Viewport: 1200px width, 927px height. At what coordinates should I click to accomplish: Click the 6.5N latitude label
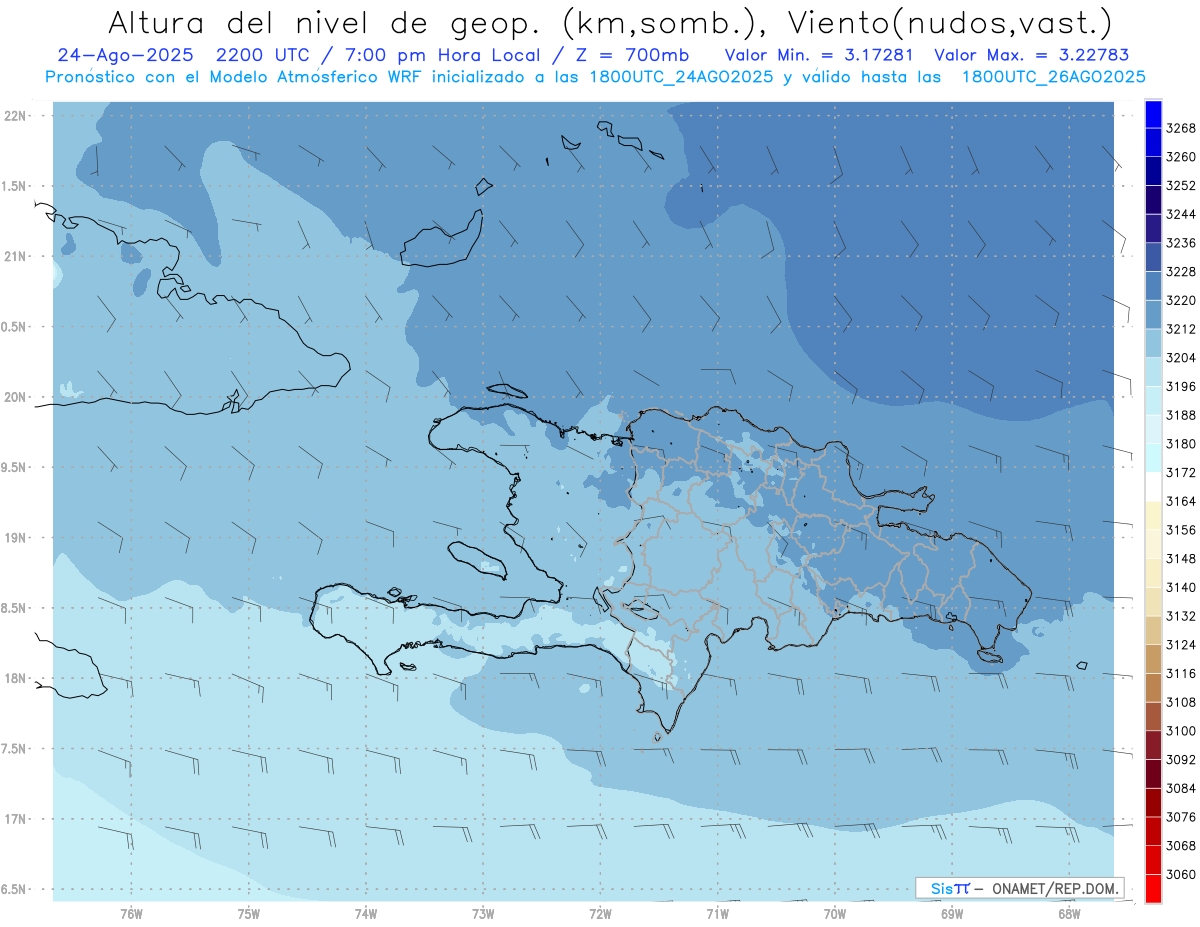click(14, 890)
